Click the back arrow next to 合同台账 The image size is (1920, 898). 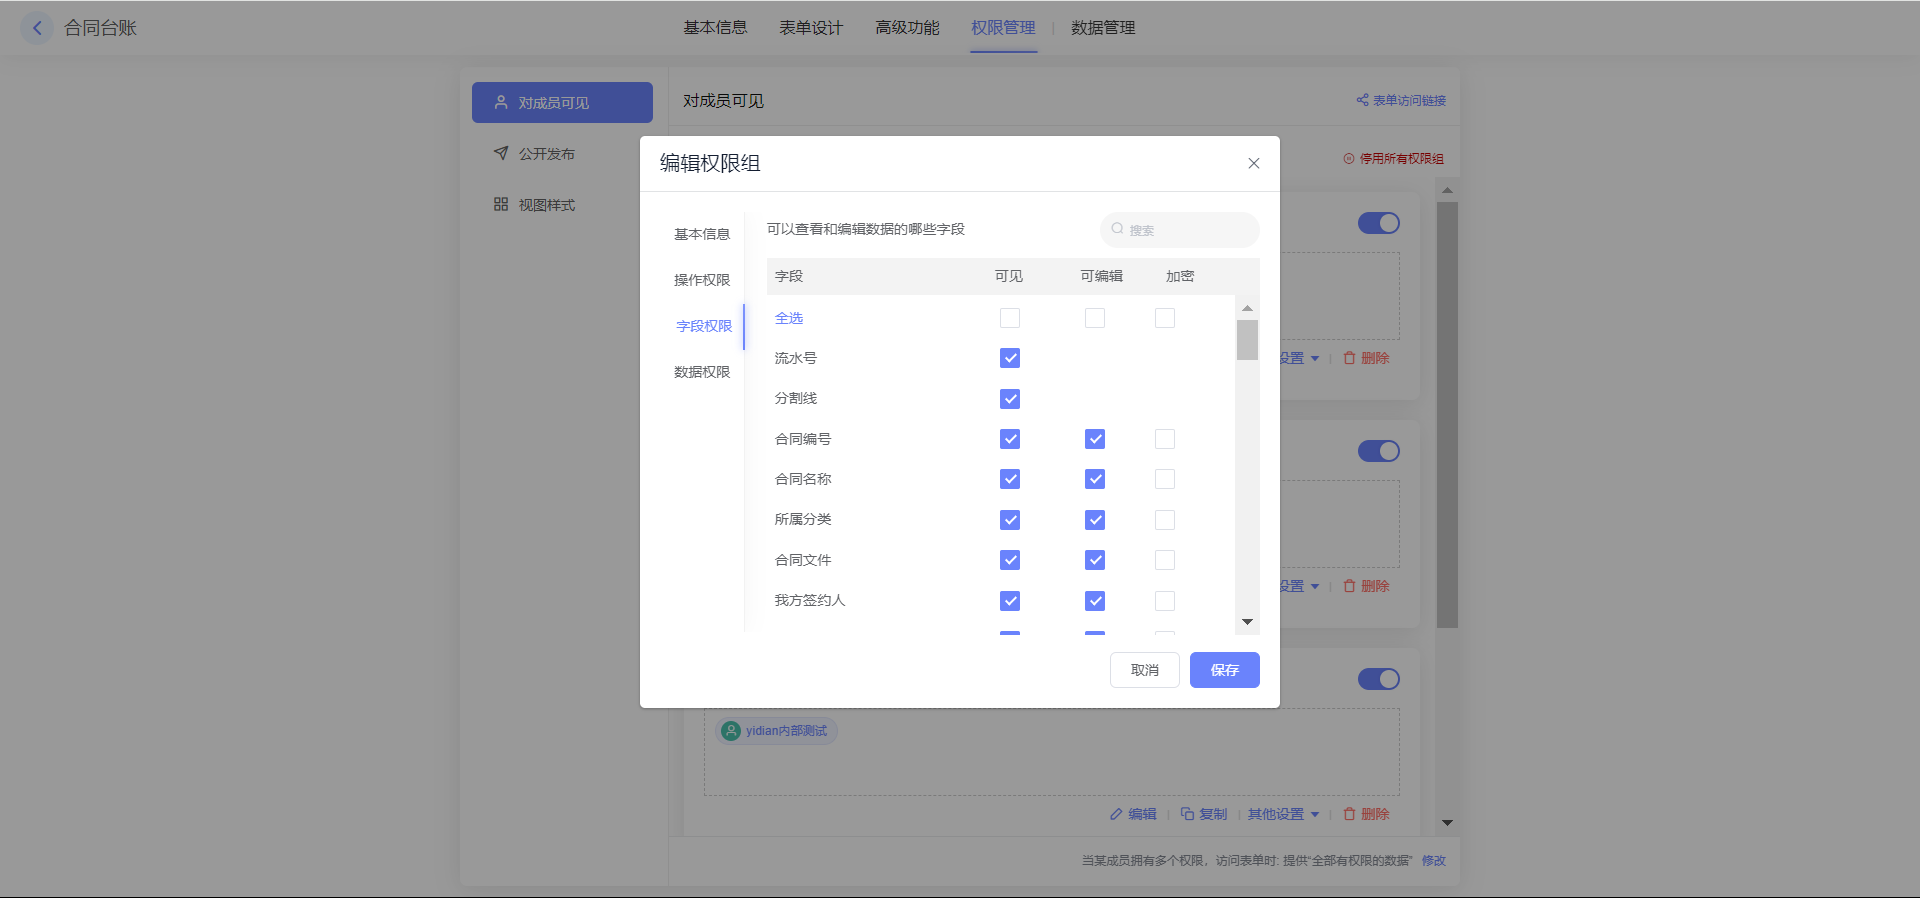pos(37,28)
